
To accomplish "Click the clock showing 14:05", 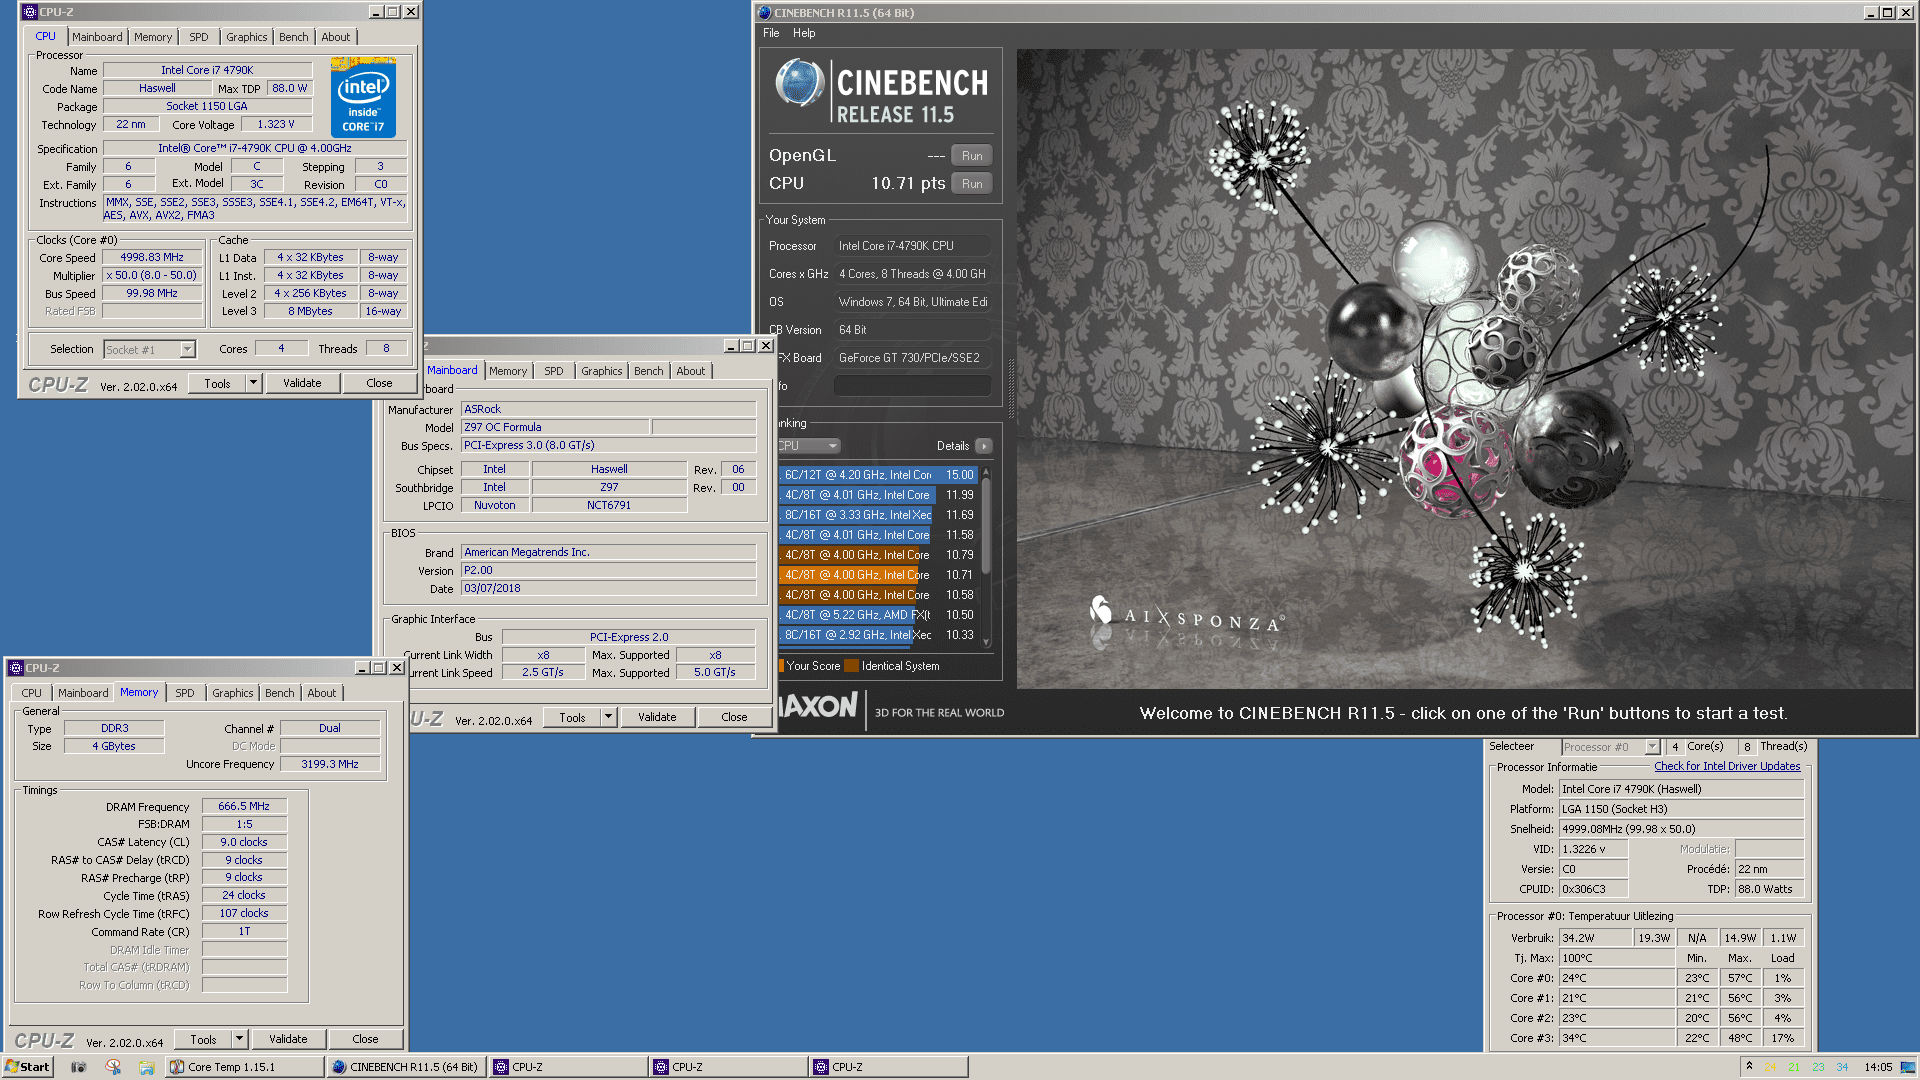I will 1878,1067.
